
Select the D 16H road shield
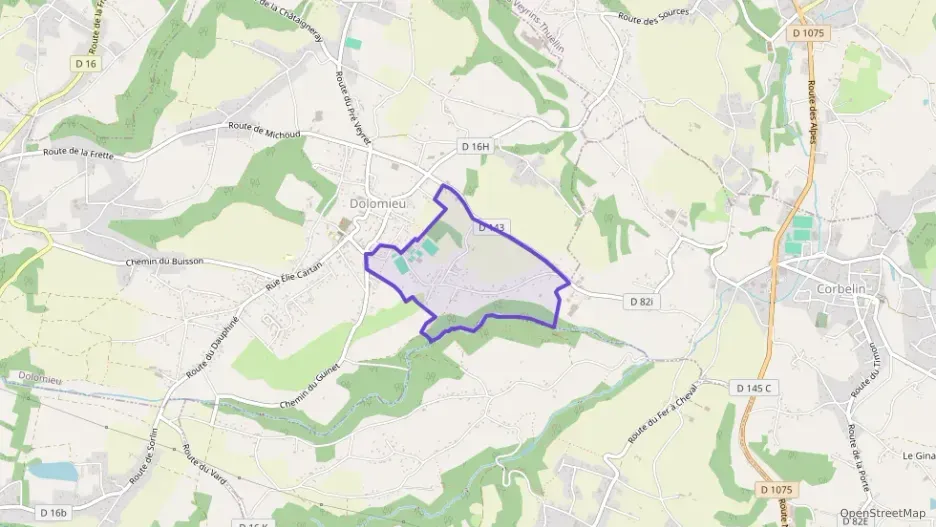pyautogui.click(x=476, y=146)
